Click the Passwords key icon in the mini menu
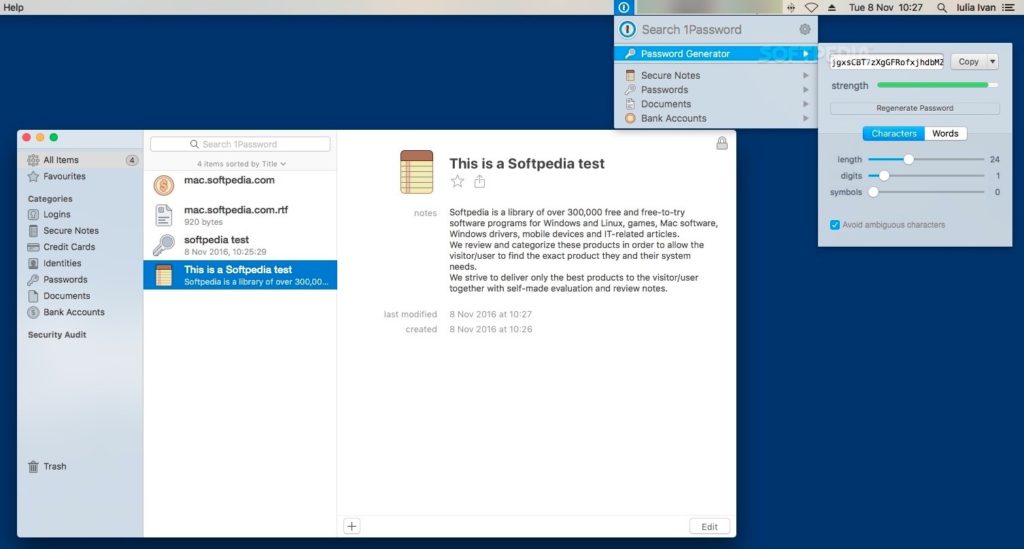 coord(630,89)
